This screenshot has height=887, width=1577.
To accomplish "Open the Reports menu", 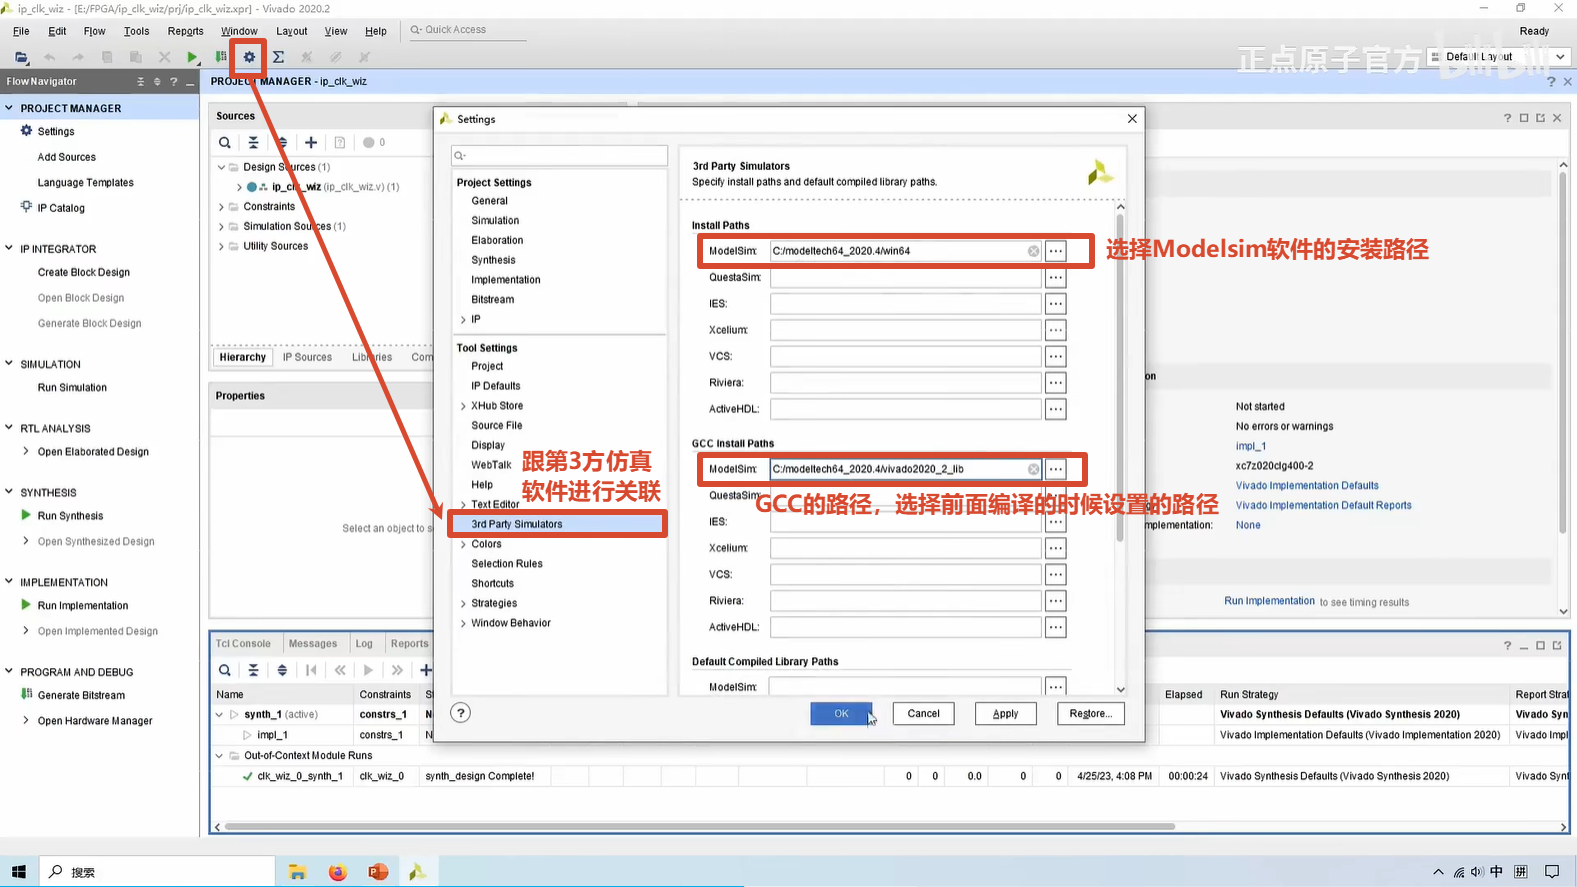I will (x=186, y=31).
